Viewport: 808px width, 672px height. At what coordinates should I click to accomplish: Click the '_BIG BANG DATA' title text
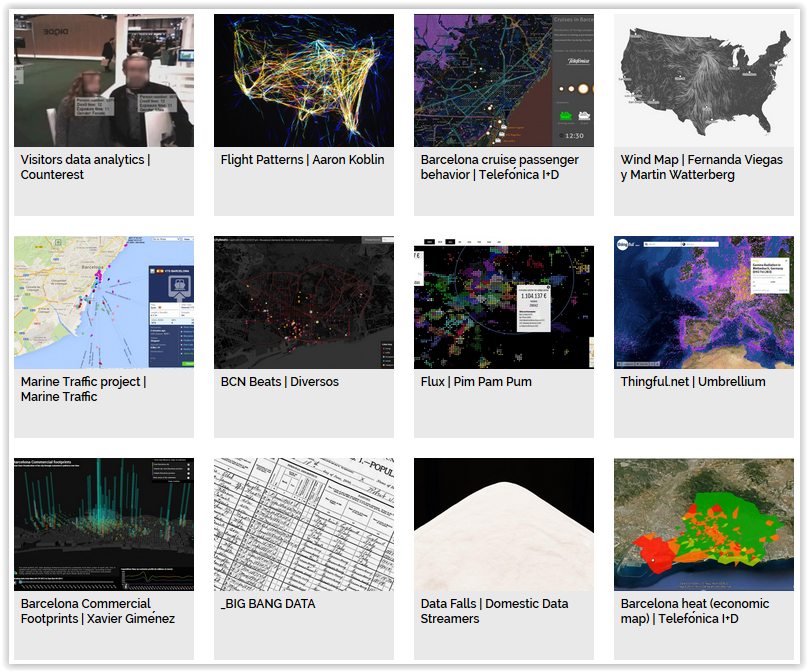pos(267,604)
